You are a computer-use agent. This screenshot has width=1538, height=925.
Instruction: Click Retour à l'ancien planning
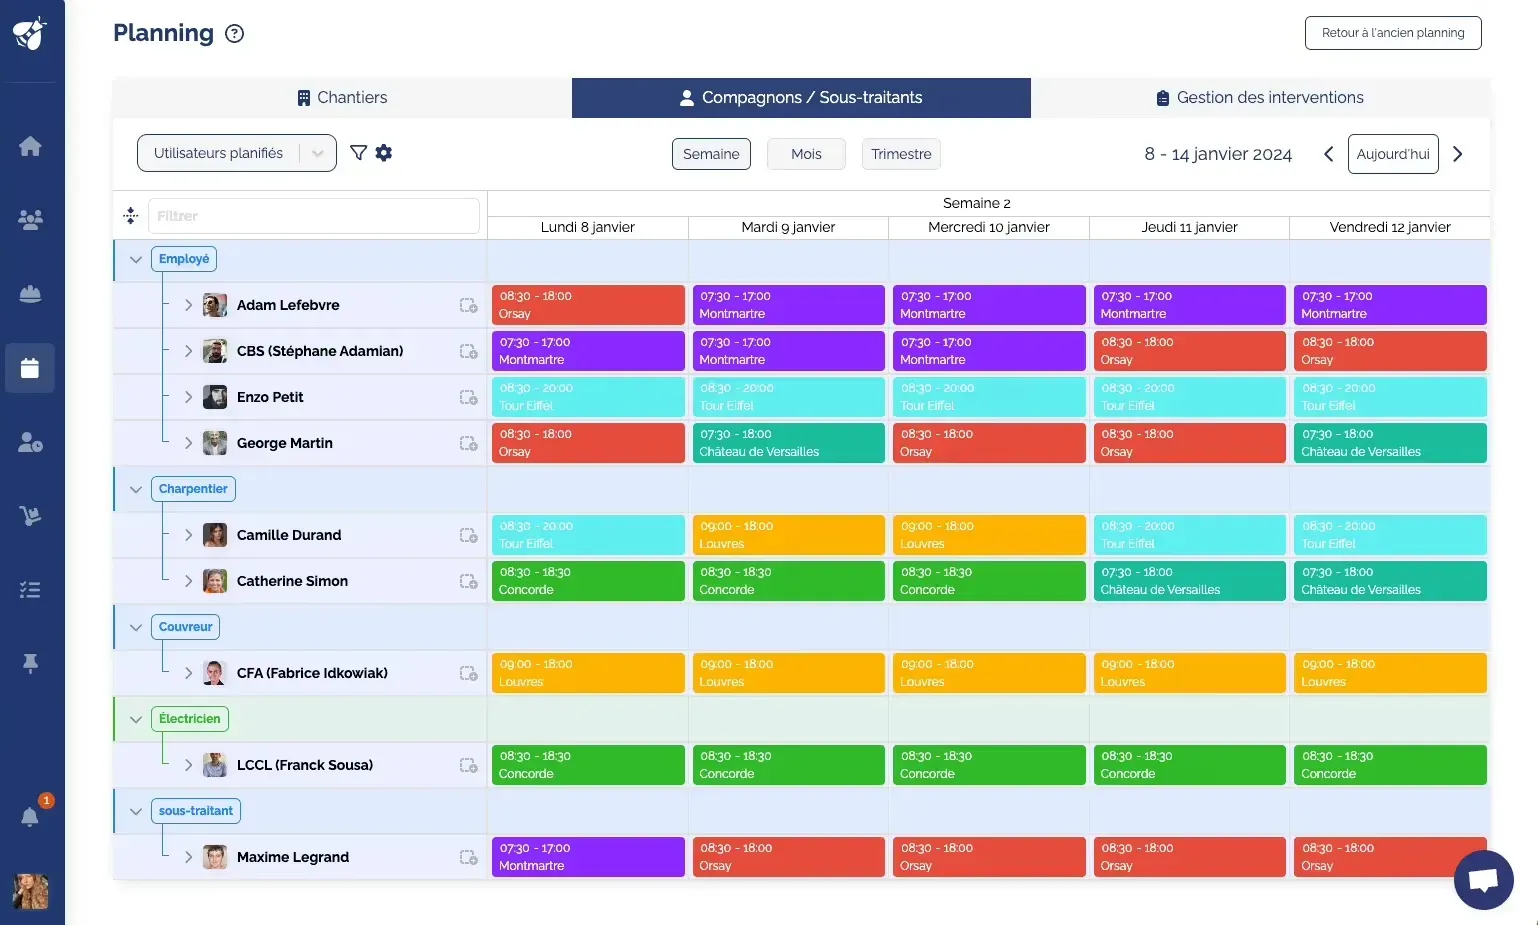1393,32
